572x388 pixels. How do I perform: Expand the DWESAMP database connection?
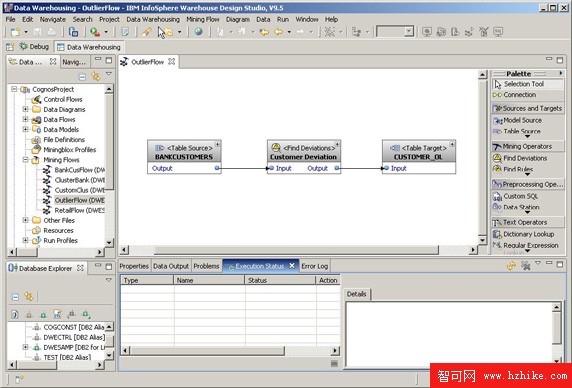pyautogui.click(x=25, y=347)
